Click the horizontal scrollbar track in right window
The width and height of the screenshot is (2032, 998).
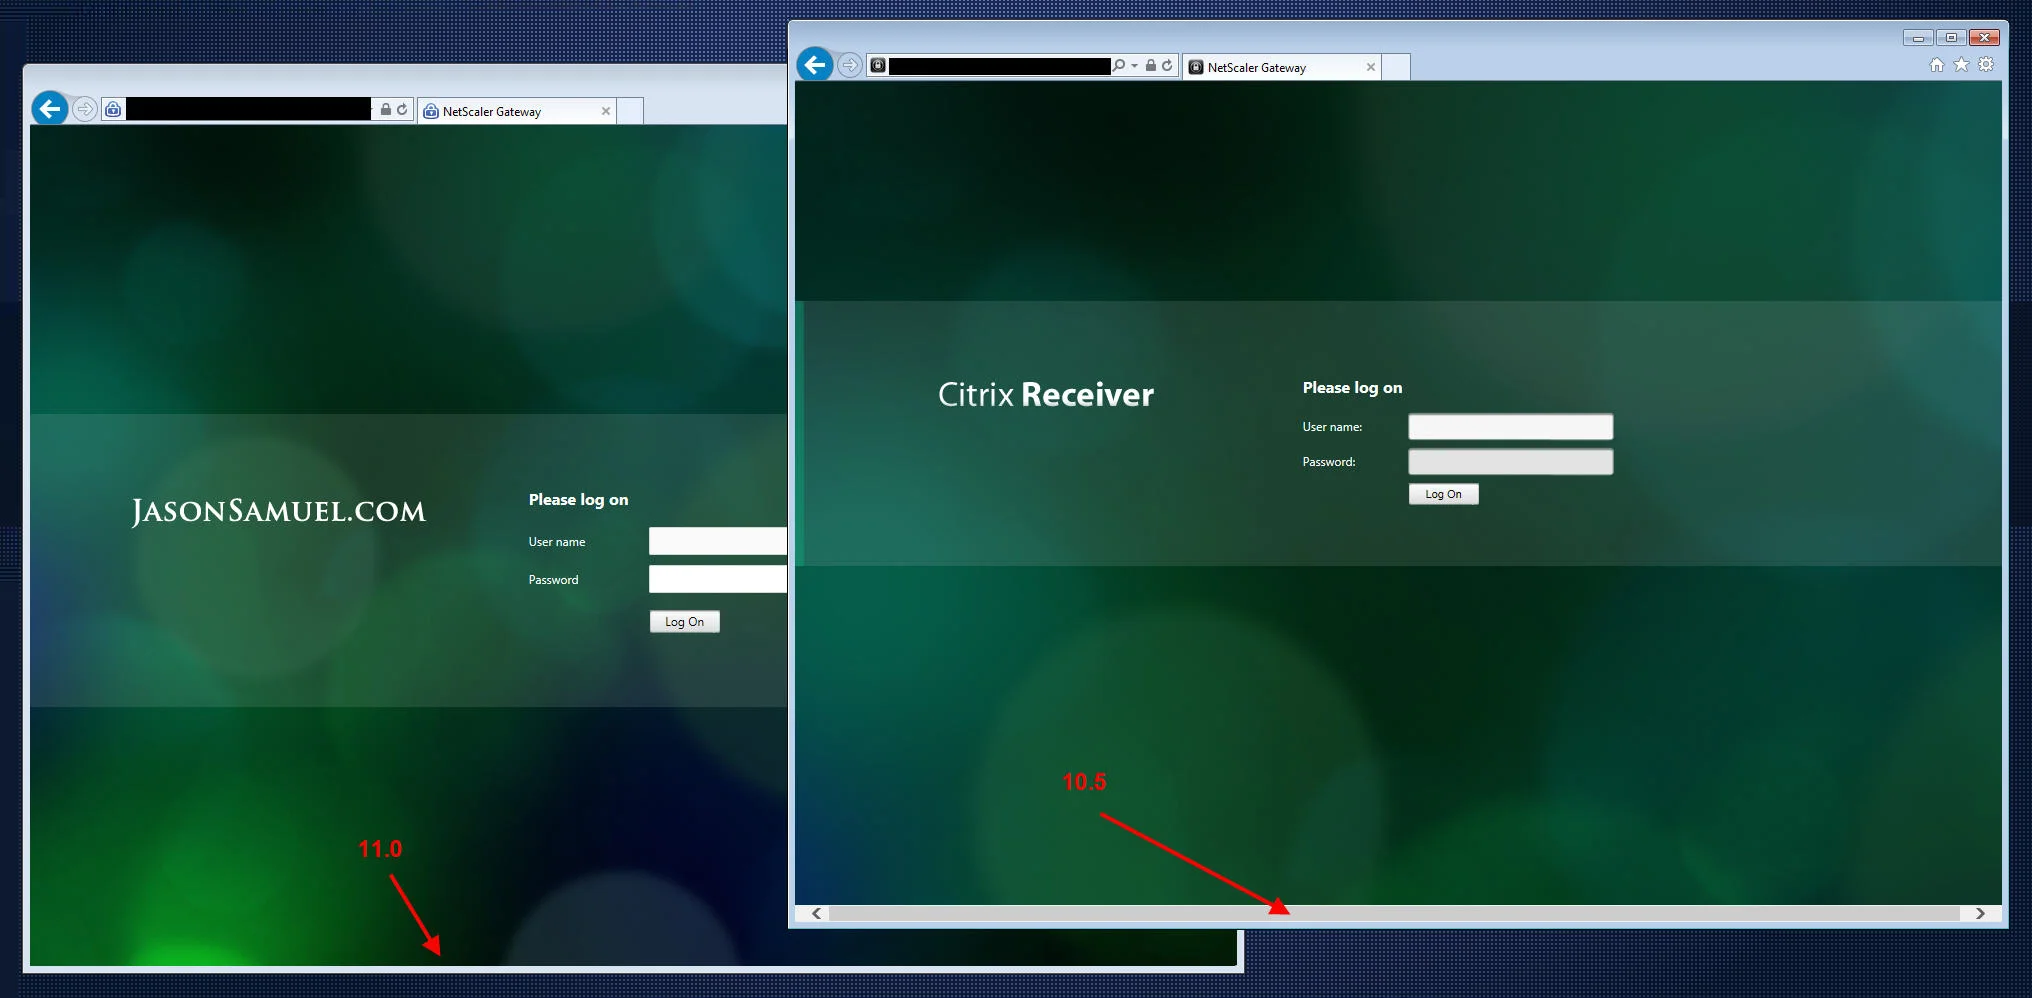point(1395,913)
